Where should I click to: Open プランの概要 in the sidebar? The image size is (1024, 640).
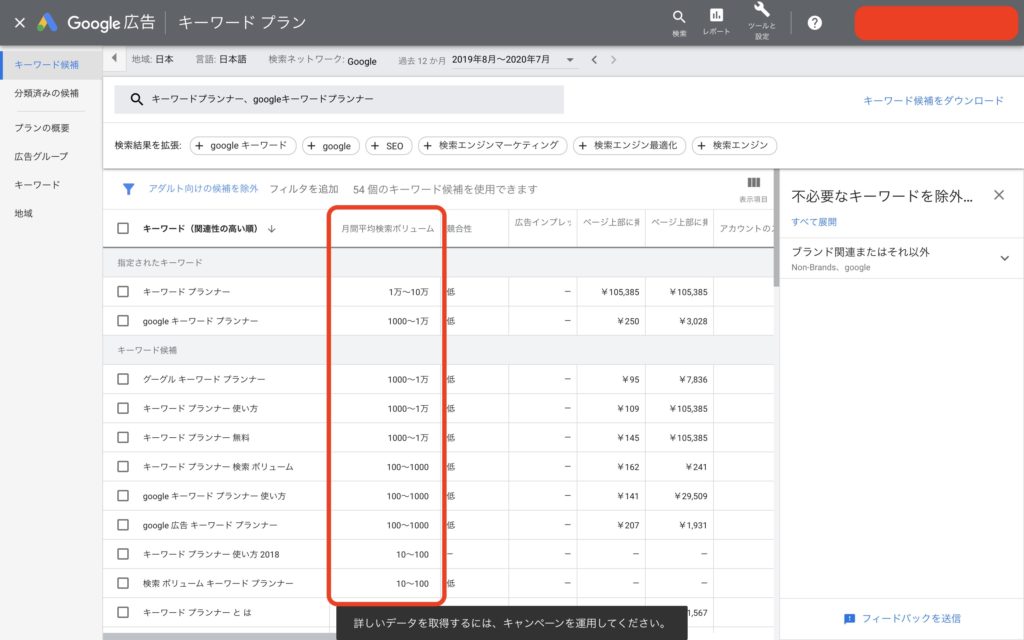pyautogui.click(x=42, y=128)
